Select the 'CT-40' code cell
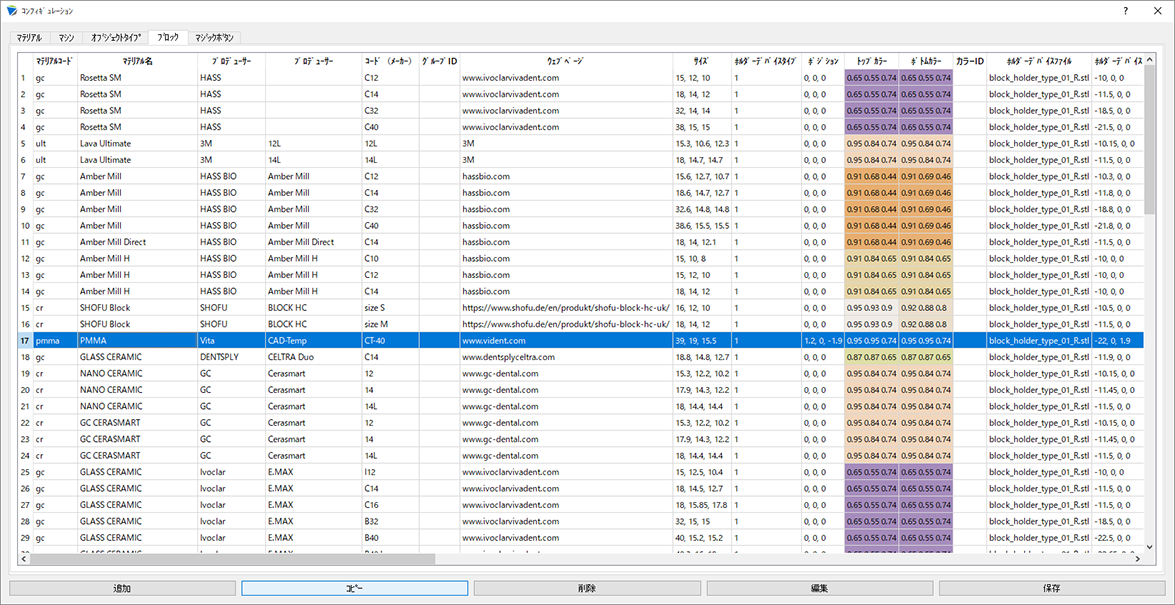 390,341
